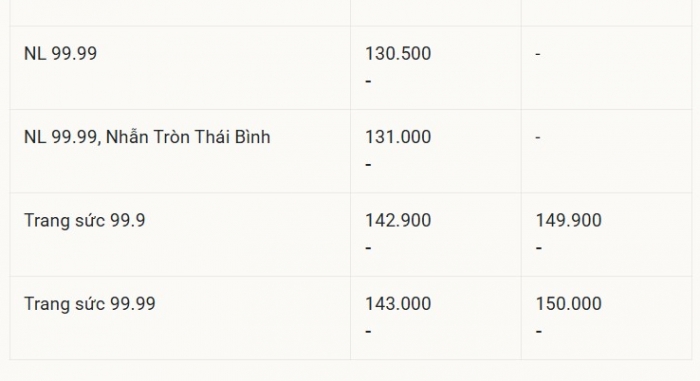Viewport: 700px width, 381px height.
Task: Click sell dash in Nhẫn Tròn Thái Bình row
Action: point(538,137)
